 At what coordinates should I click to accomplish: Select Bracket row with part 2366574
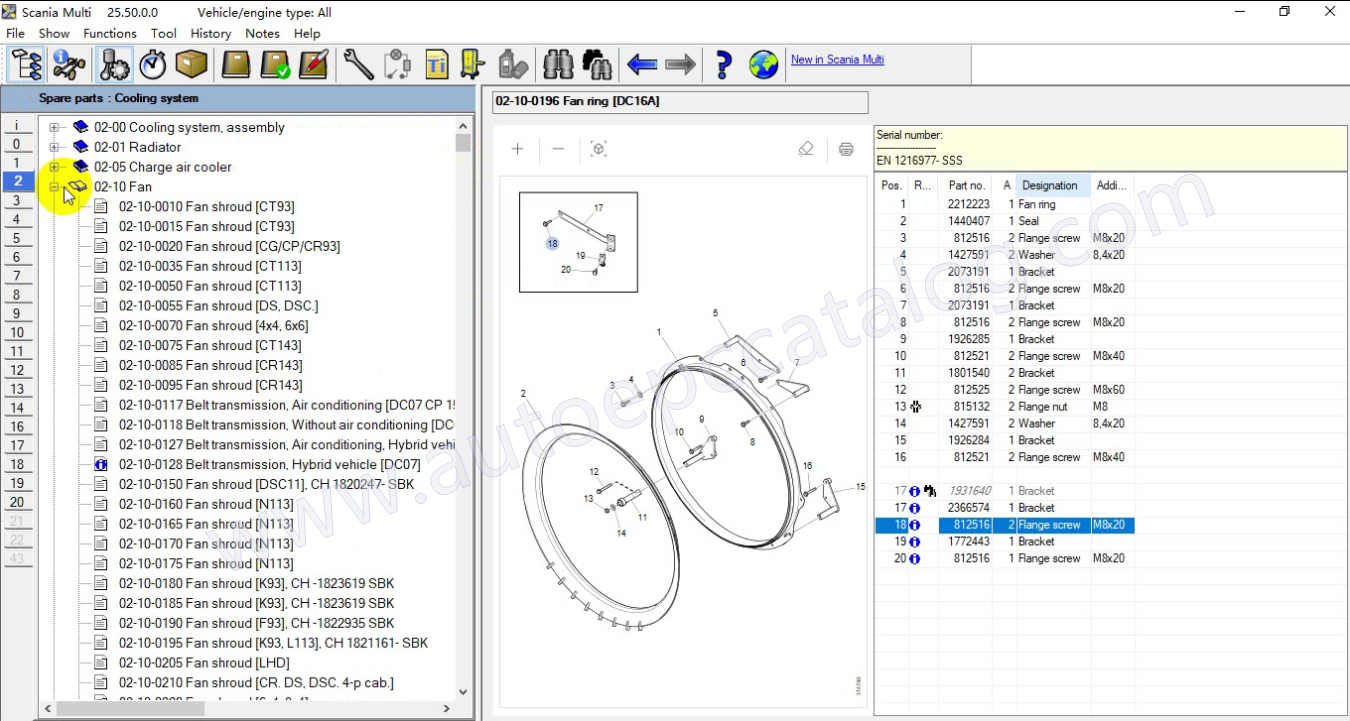pyautogui.click(x=1004, y=508)
